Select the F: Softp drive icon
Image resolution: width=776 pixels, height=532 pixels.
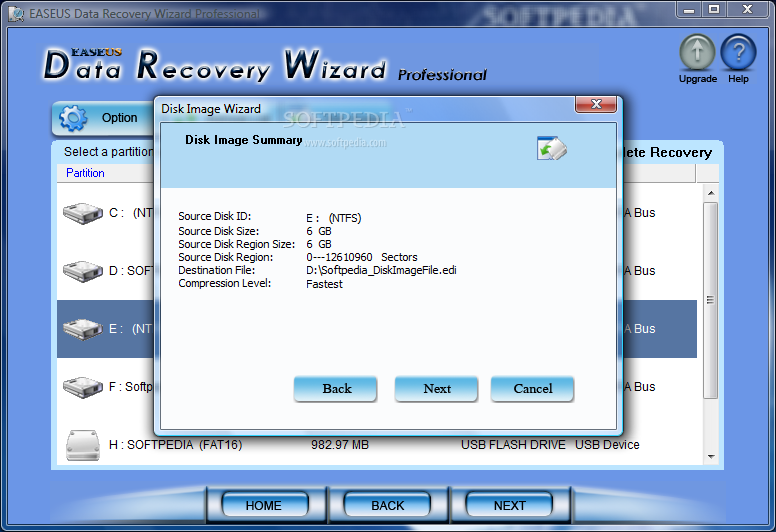coord(83,387)
